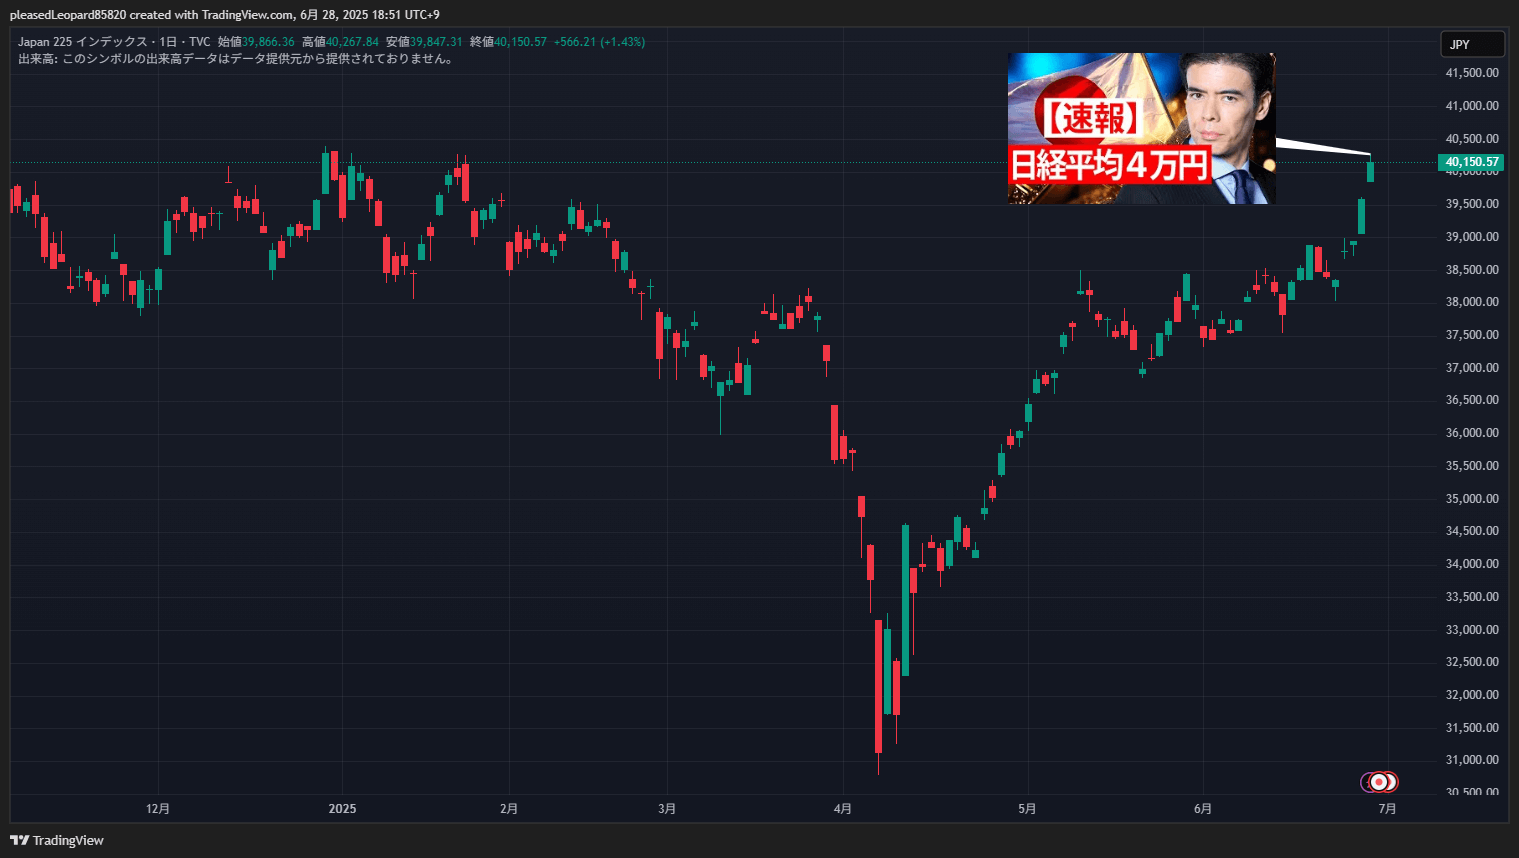Select the 4月 label on the time axis
Screen dimensions: 1519x858
(843, 808)
